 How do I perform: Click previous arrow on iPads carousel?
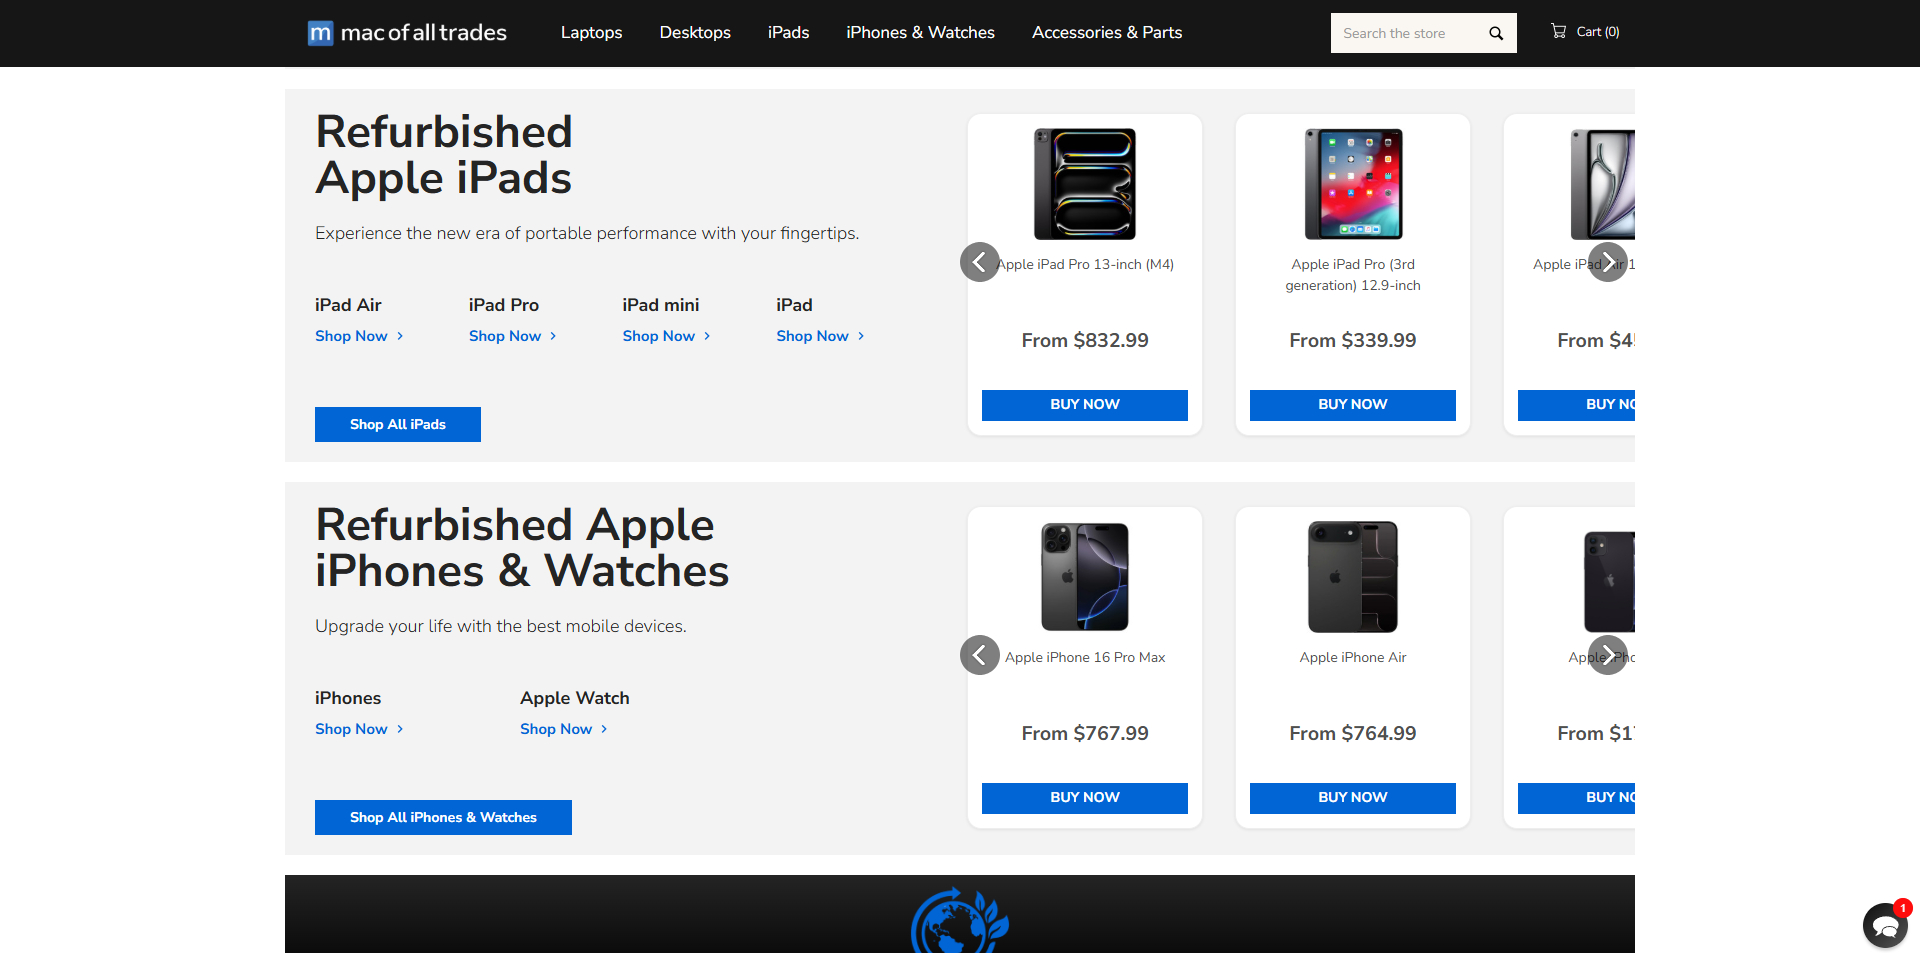[x=980, y=262]
